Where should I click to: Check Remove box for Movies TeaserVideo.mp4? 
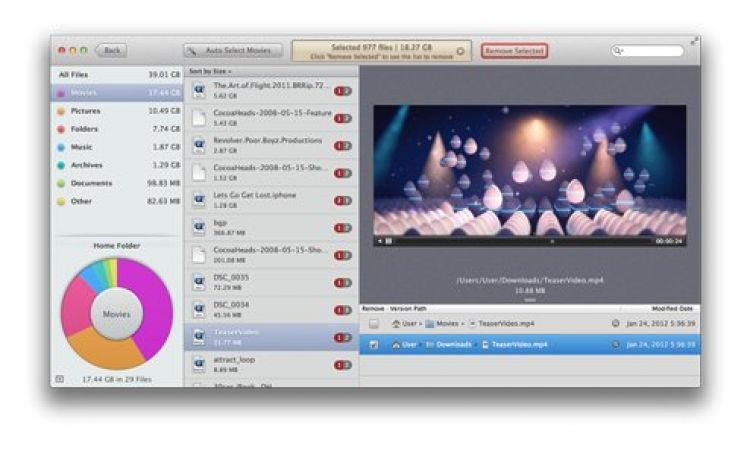pos(374,324)
